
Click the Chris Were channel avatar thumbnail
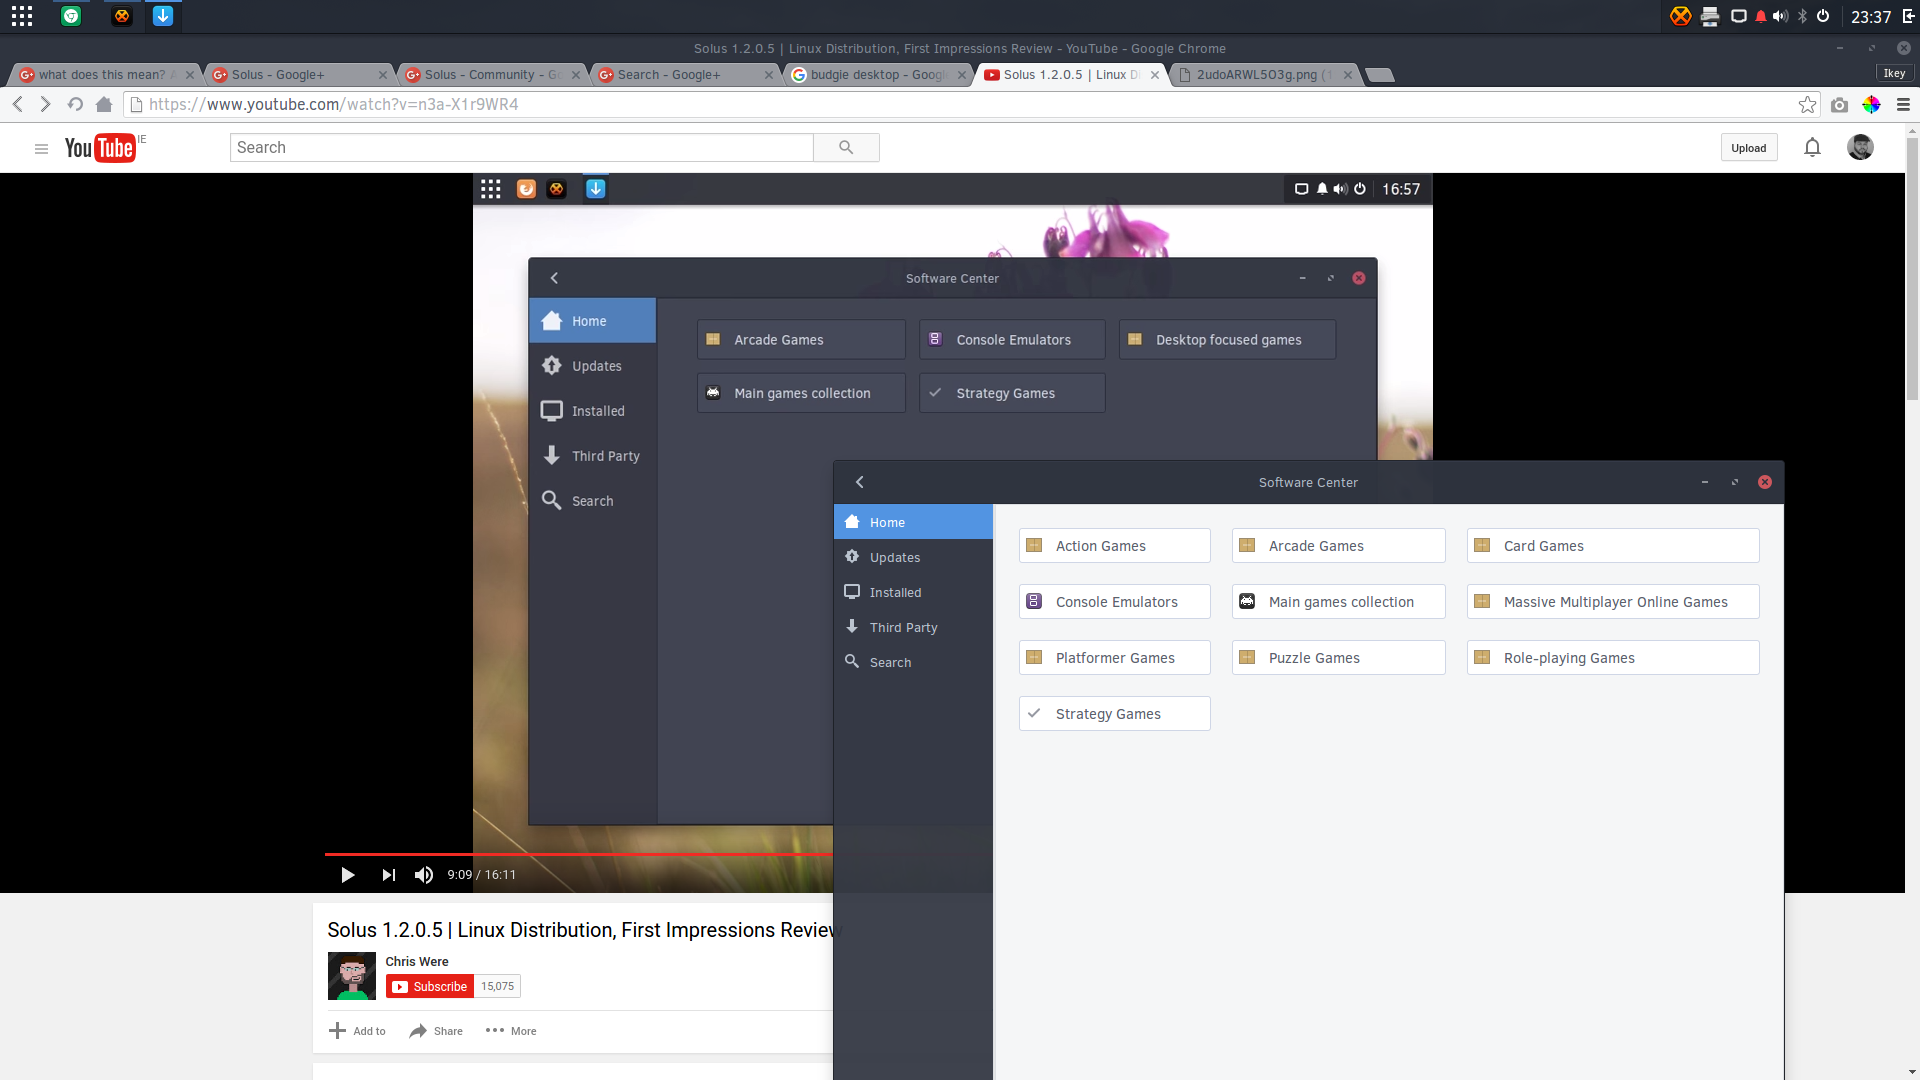[352, 976]
